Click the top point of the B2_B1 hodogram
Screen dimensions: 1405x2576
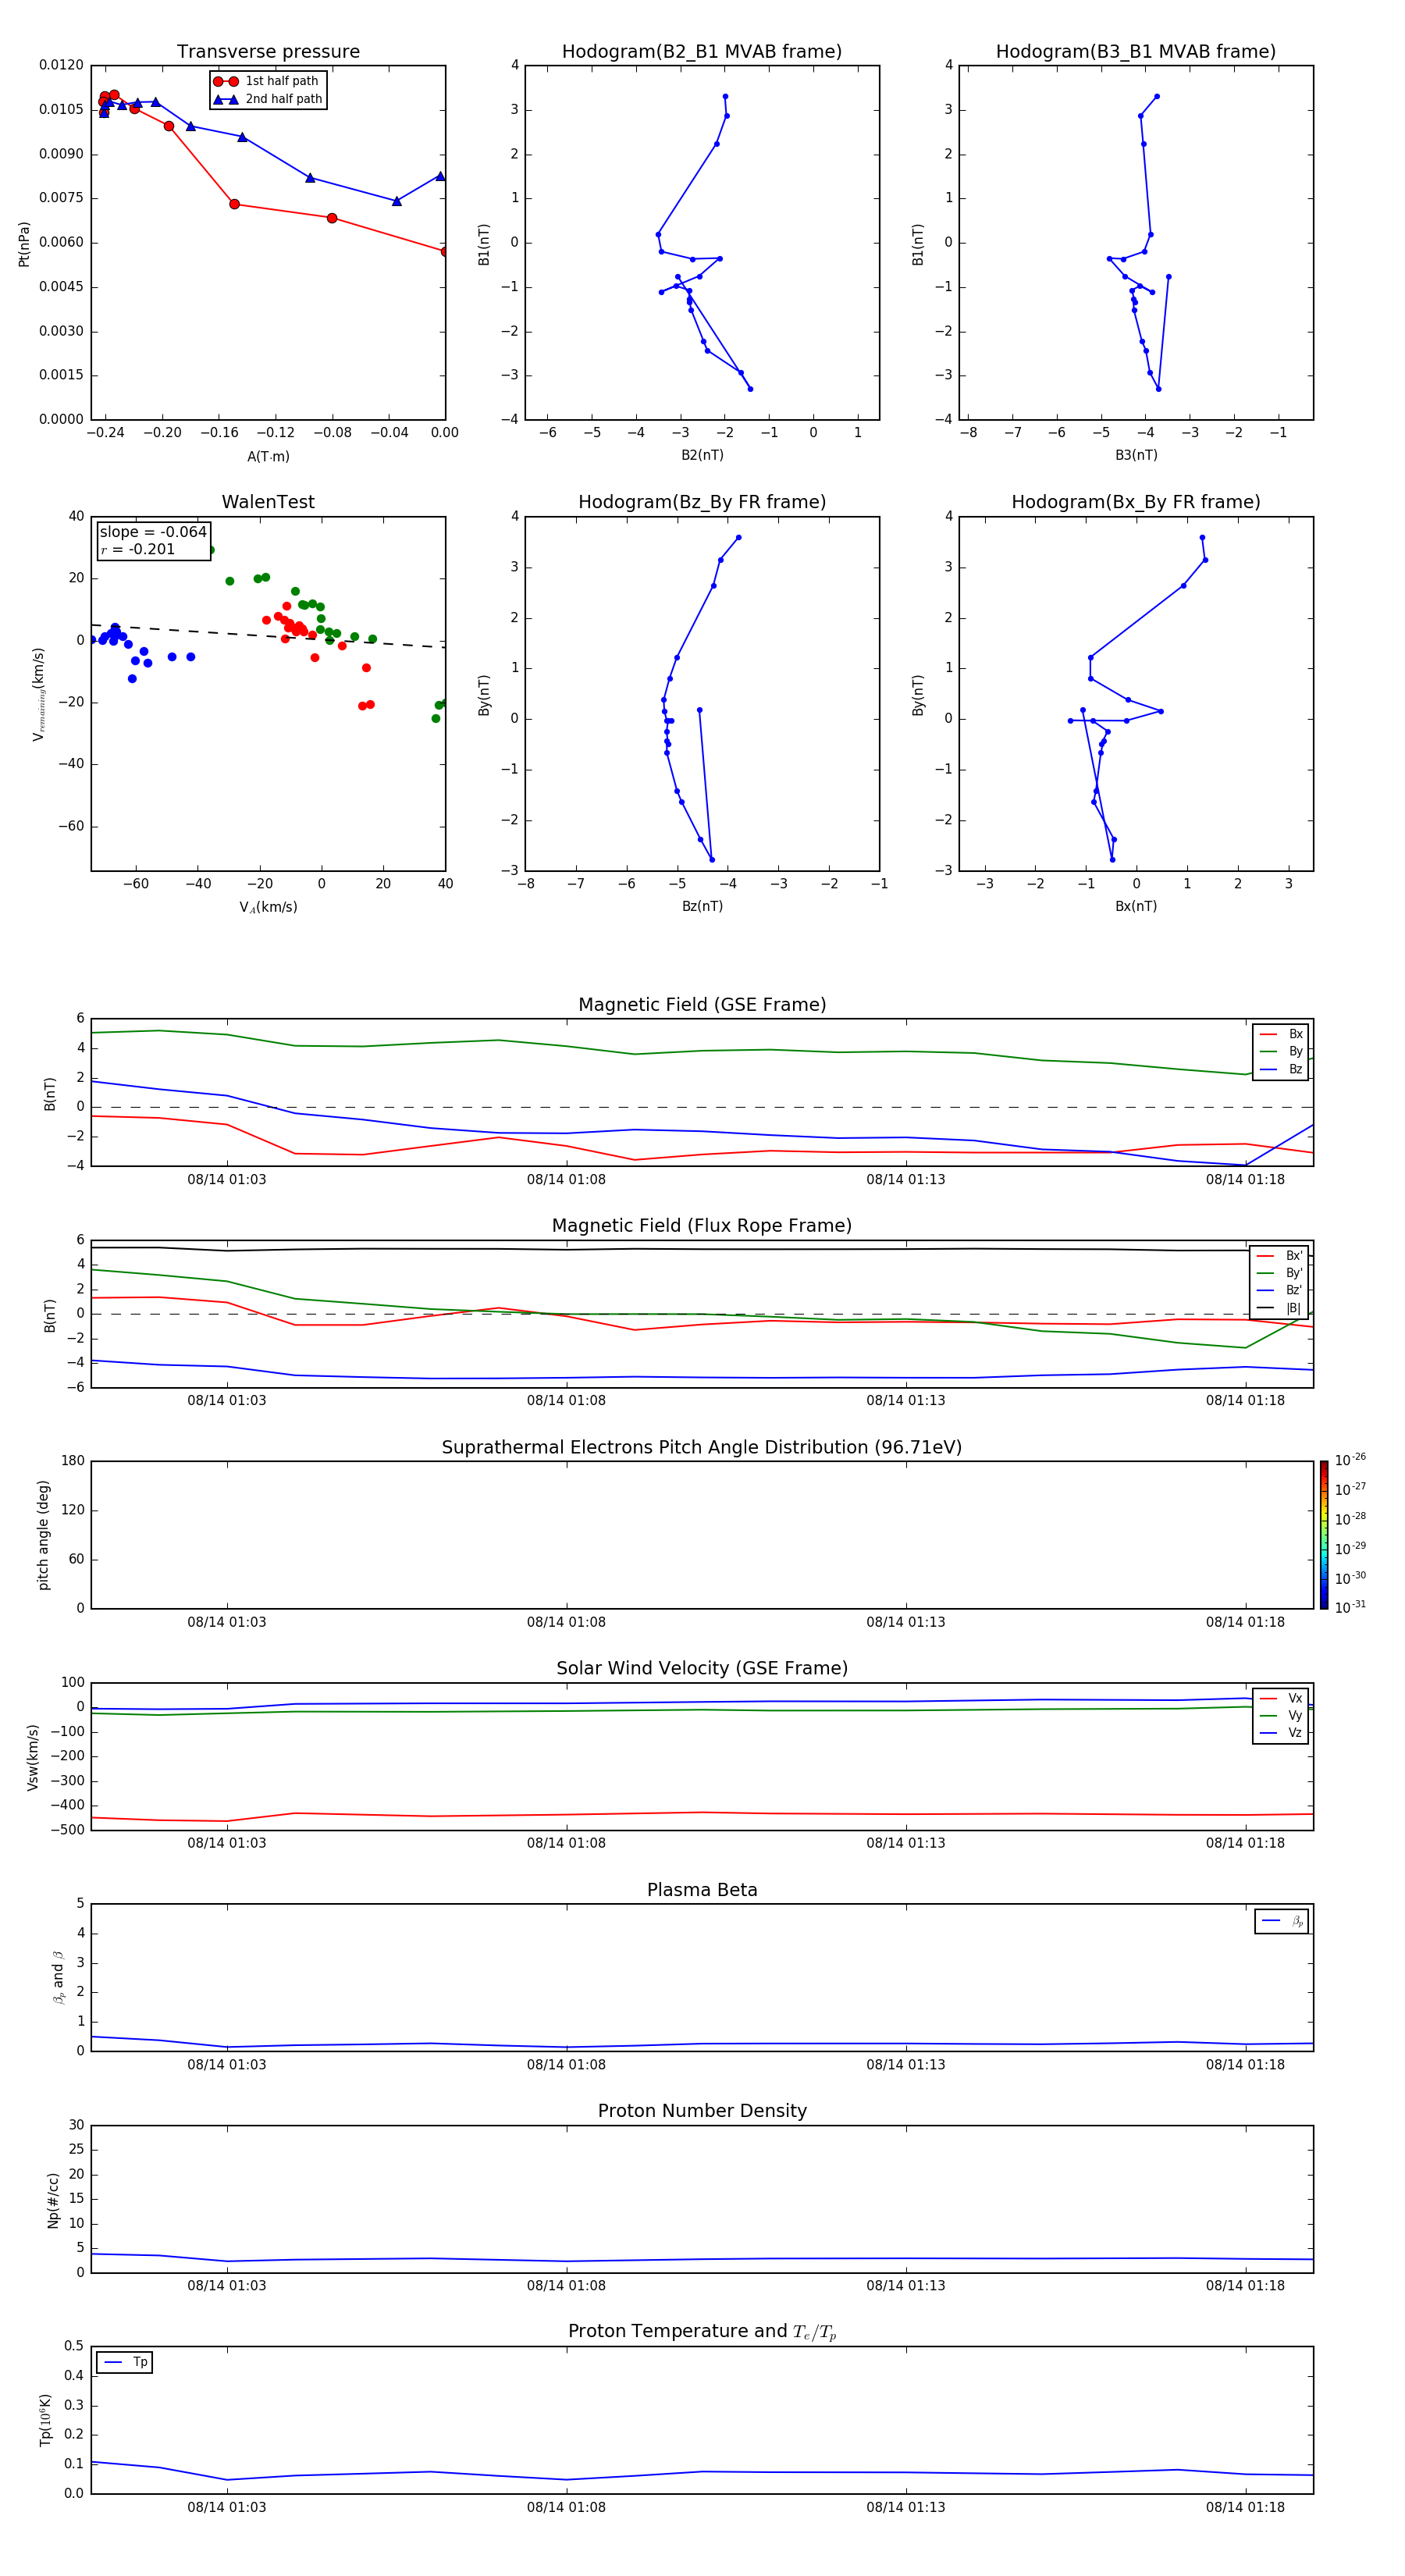pyautogui.click(x=725, y=97)
